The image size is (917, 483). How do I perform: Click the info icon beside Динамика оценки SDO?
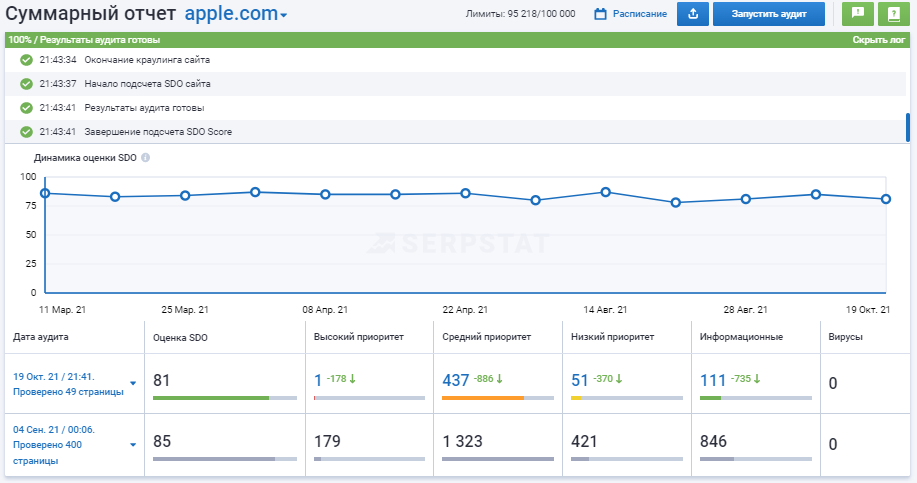(146, 158)
